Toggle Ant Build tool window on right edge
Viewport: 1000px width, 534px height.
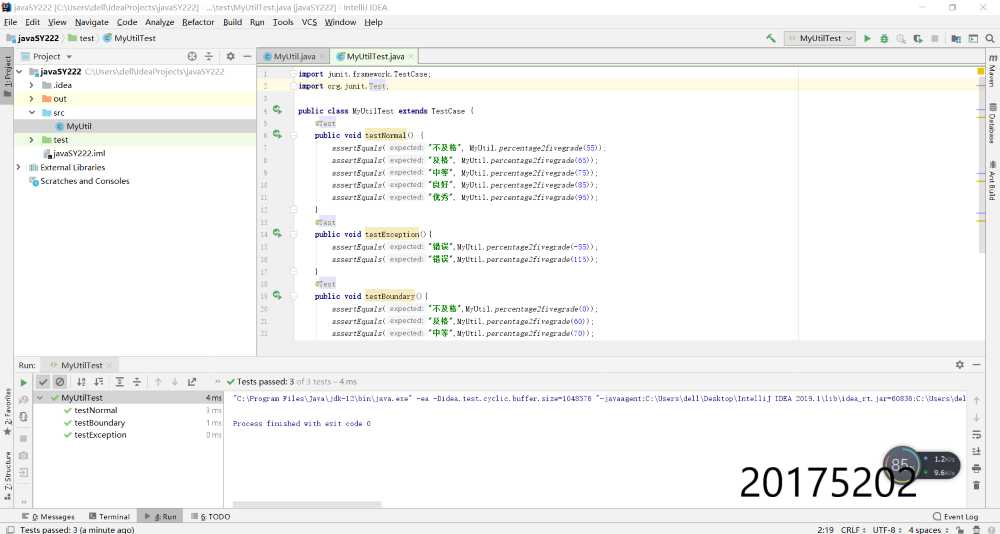tap(992, 181)
